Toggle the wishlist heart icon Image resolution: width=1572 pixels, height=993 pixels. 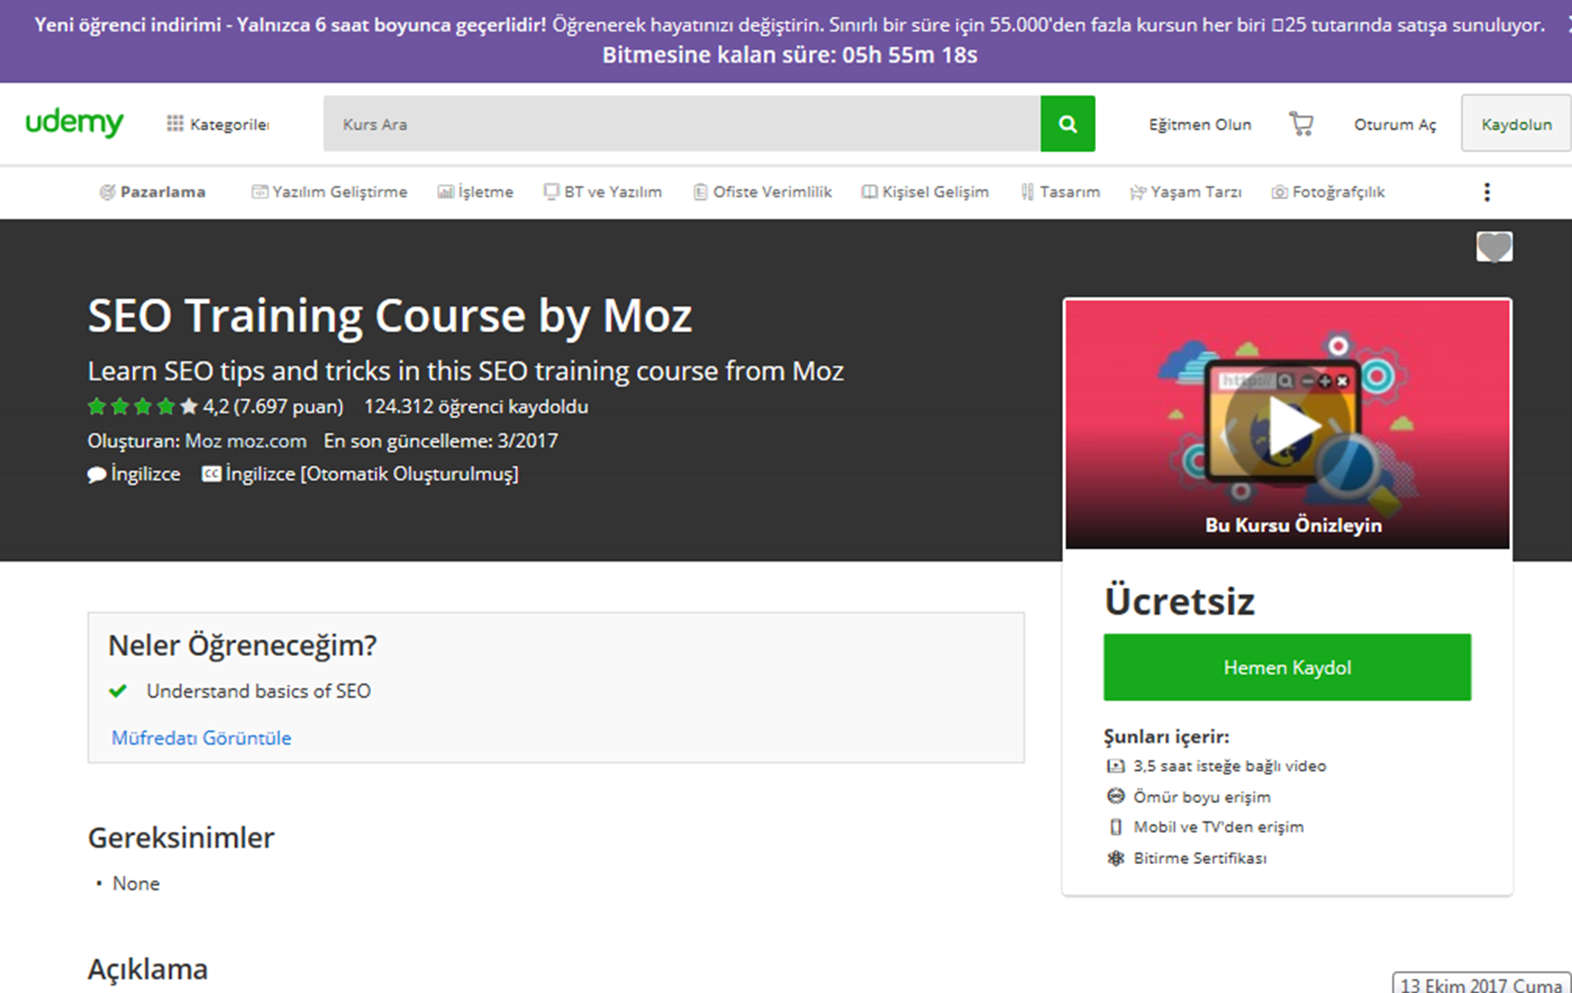point(1494,247)
